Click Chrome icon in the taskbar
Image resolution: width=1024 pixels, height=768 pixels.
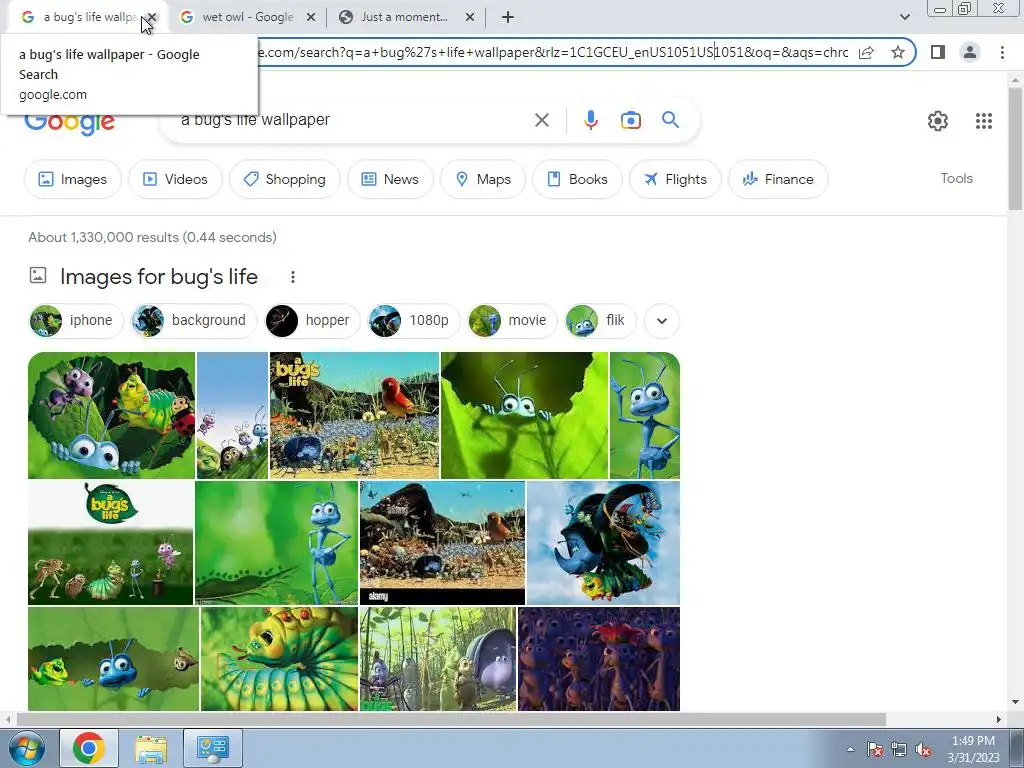coord(89,748)
